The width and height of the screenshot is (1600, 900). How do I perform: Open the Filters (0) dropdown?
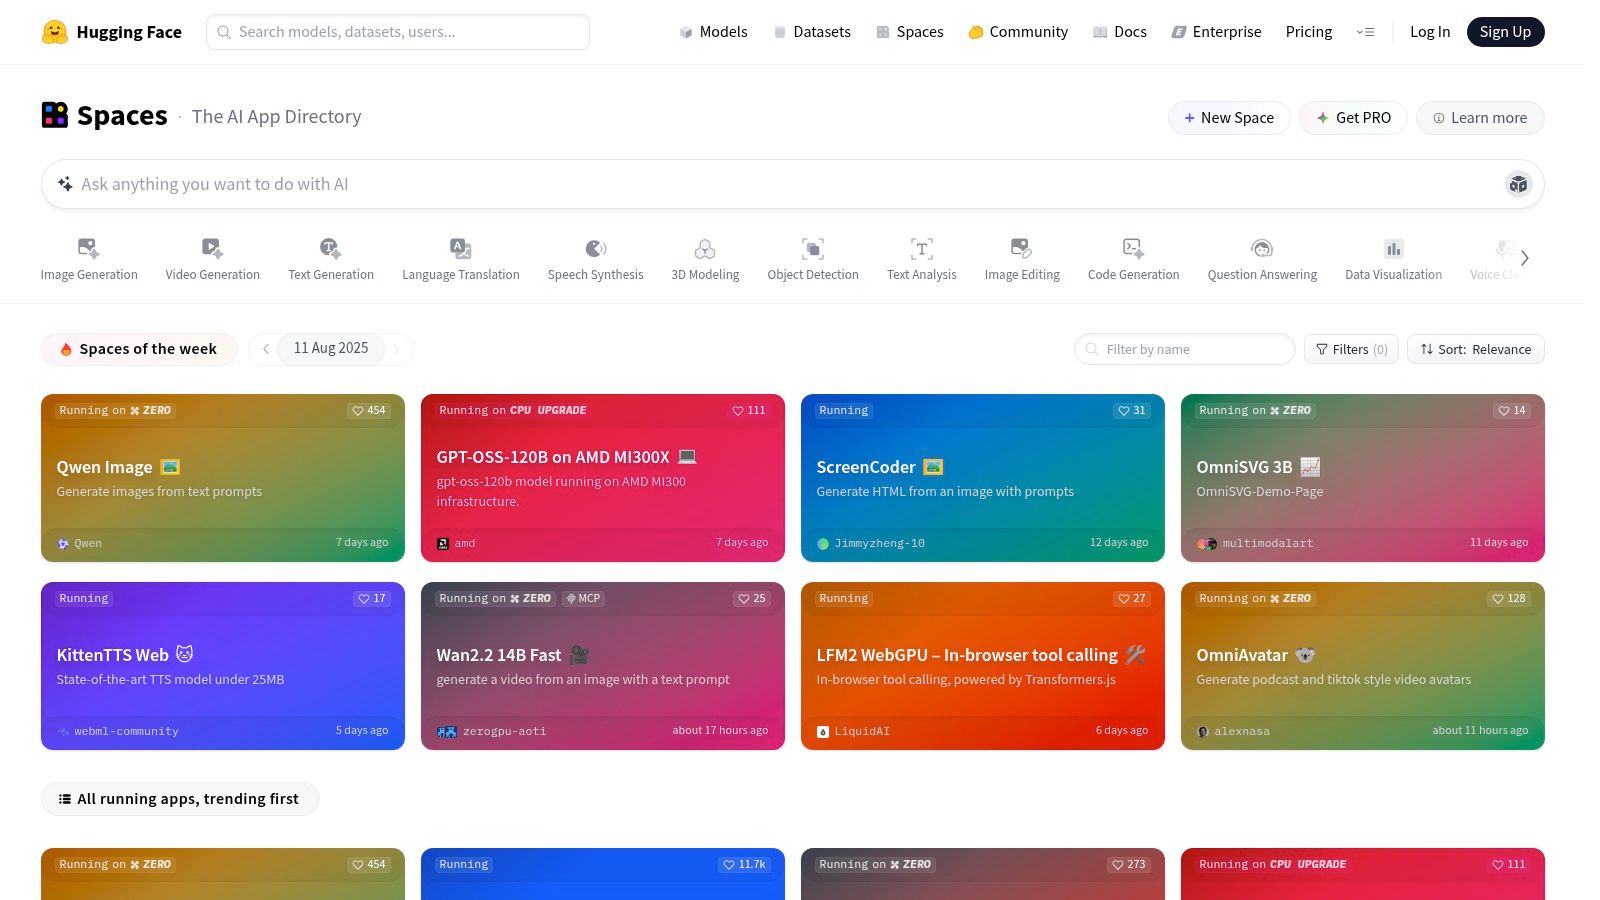pos(1351,349)
